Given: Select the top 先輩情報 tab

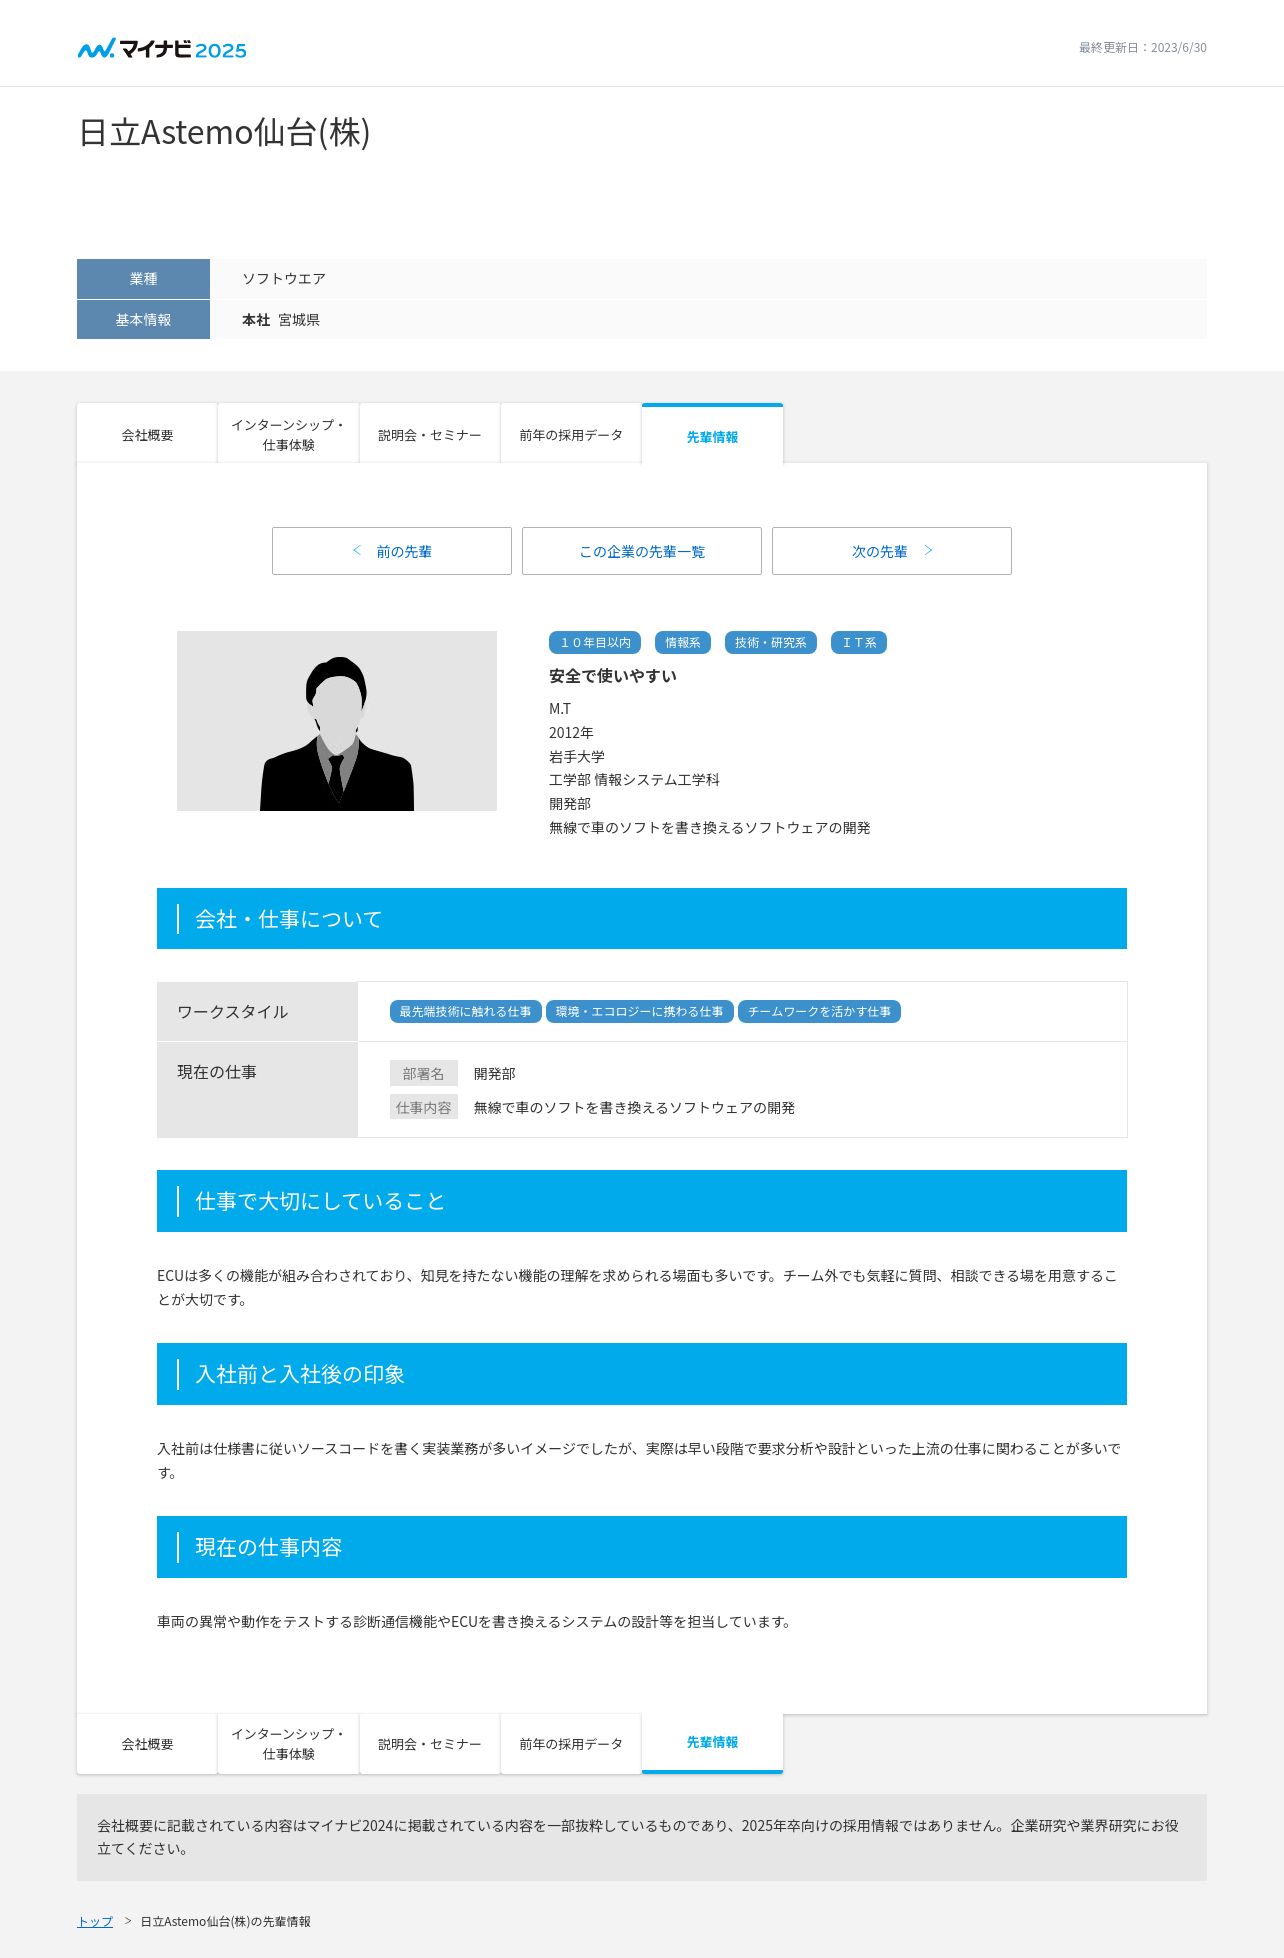Looking at the screenshot, I should pos(712,435).
